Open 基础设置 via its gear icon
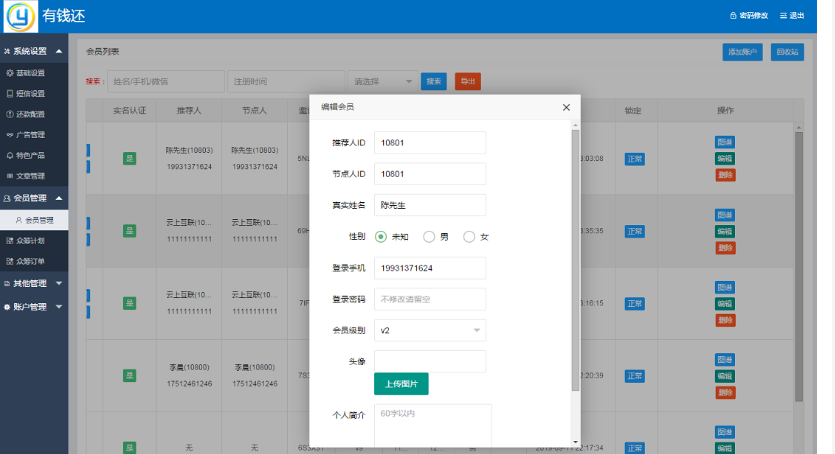This screenshot has height=454, width=835. [x=10, y=73]
